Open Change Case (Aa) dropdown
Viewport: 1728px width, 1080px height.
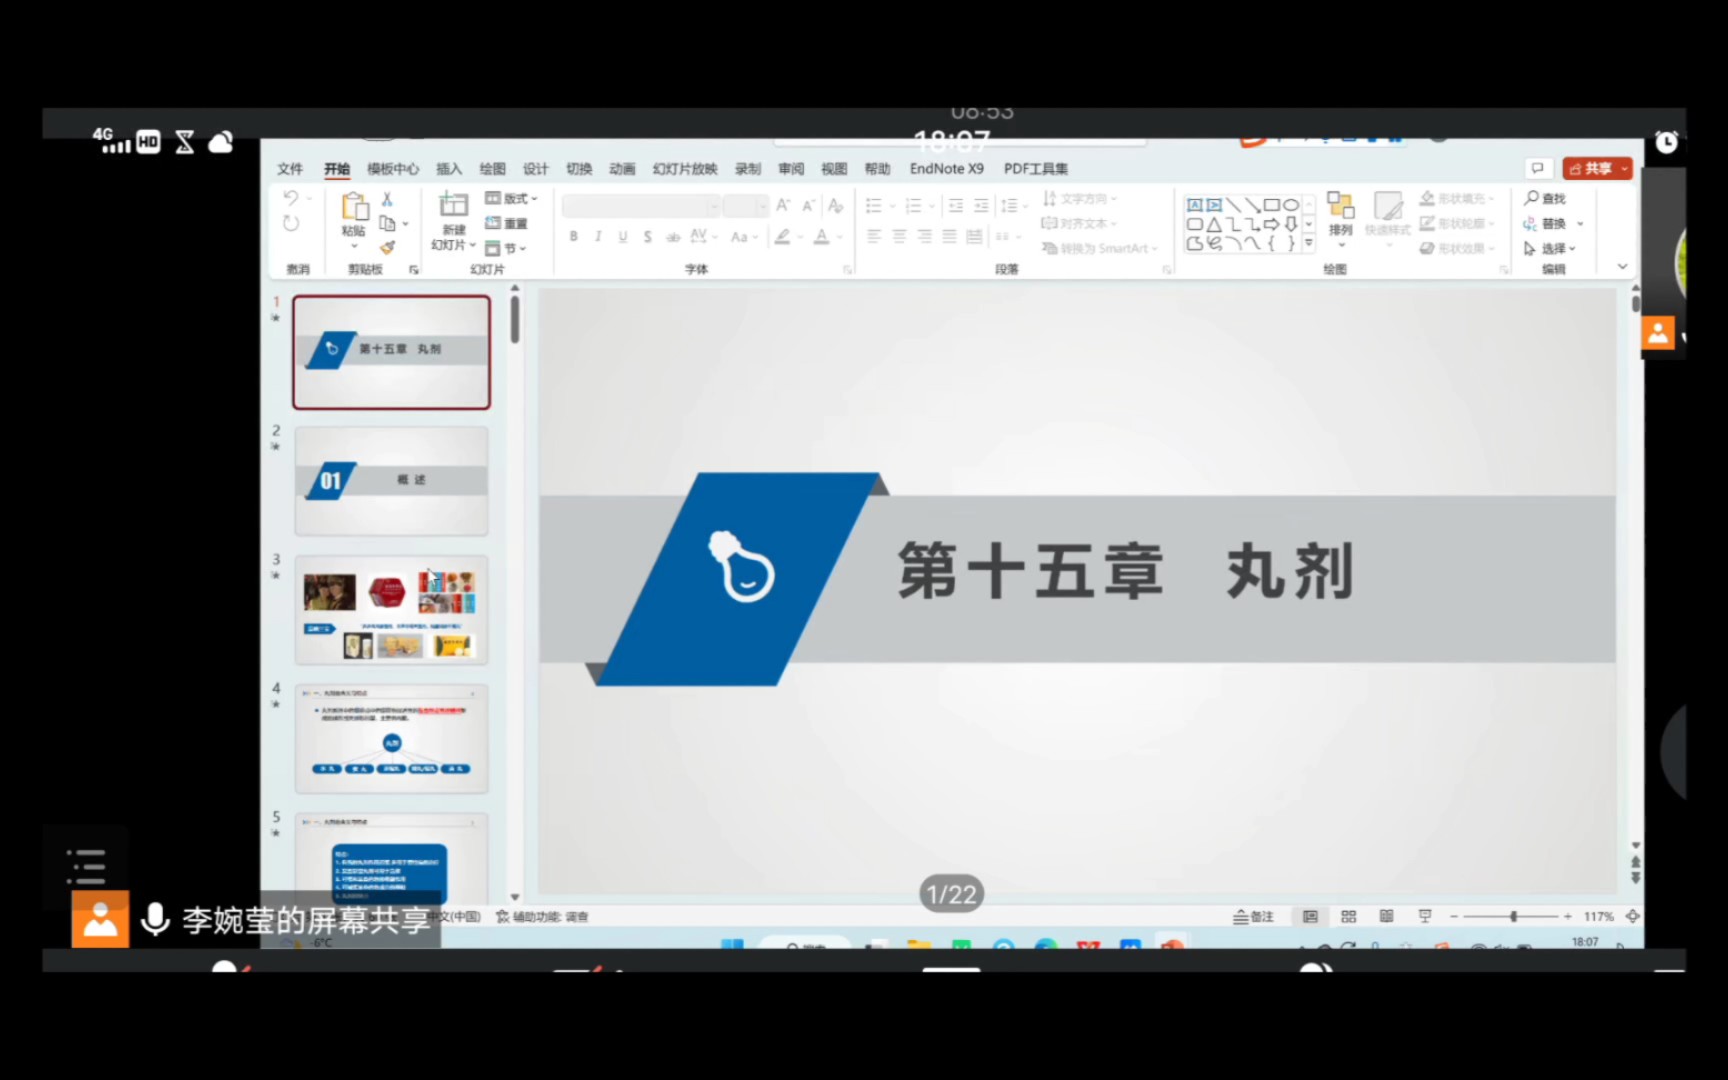743,237
